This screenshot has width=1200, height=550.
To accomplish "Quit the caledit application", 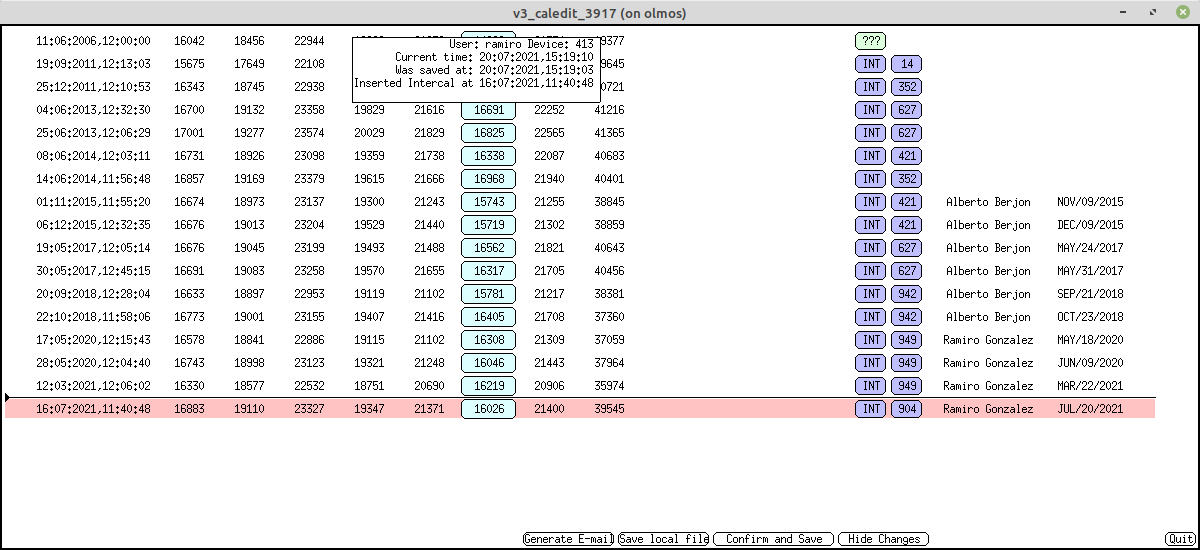I will pyautogui.click(x=1180, y=539).
